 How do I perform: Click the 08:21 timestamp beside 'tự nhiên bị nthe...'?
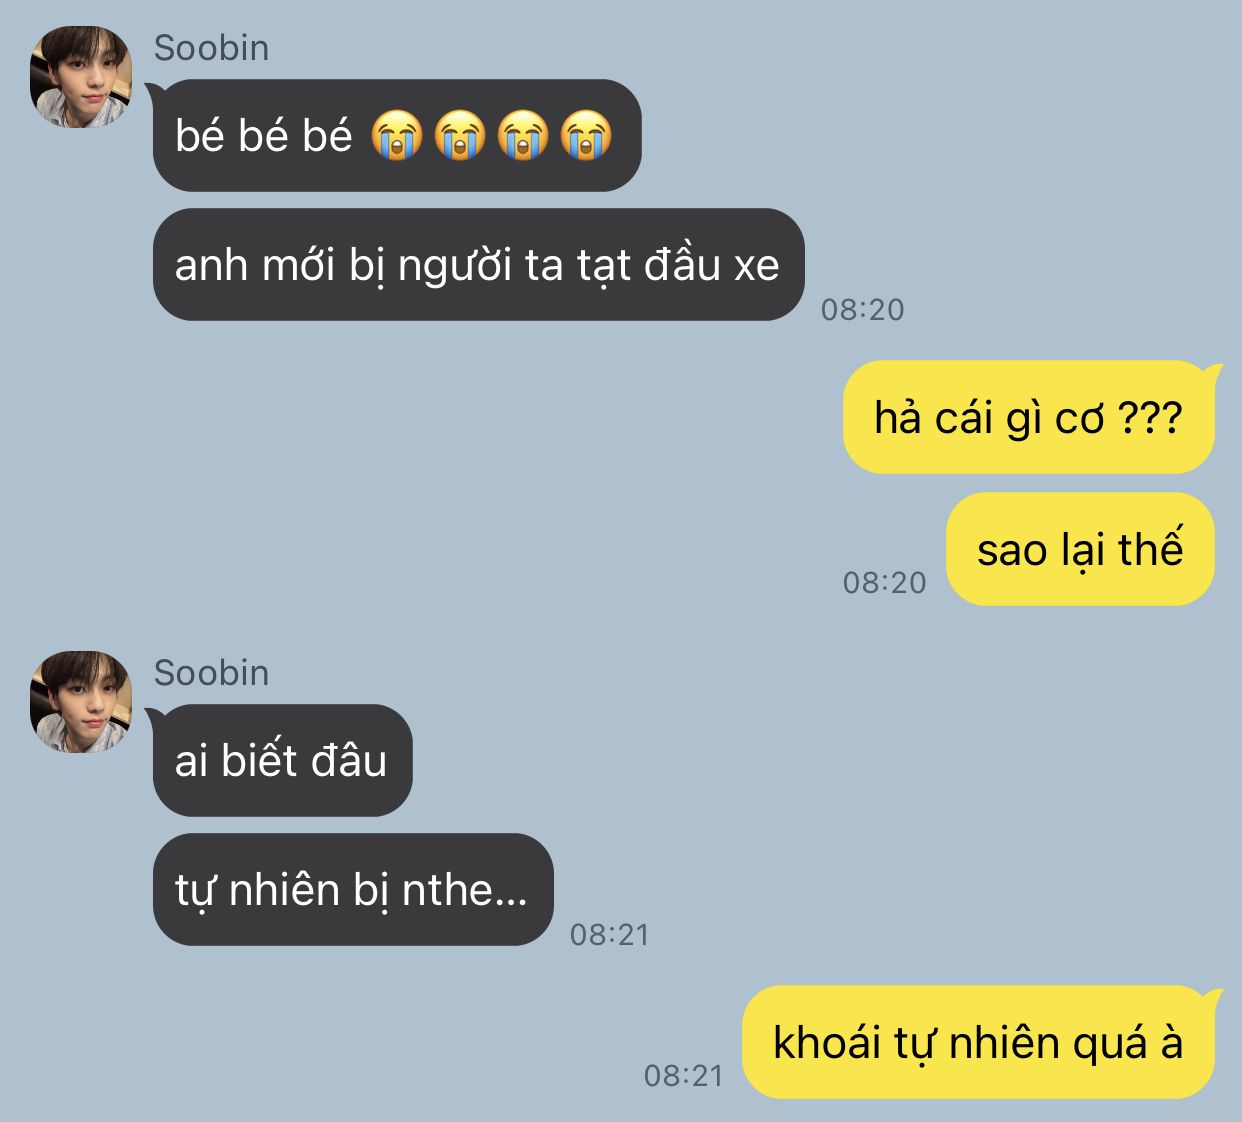610,935
